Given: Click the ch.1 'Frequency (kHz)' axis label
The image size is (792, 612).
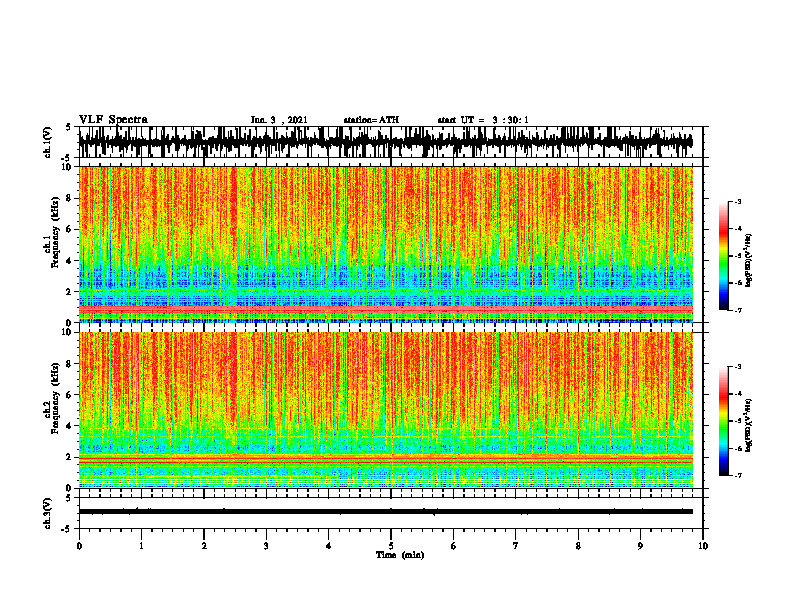Looking at the screenshot, I should (56, 232).
